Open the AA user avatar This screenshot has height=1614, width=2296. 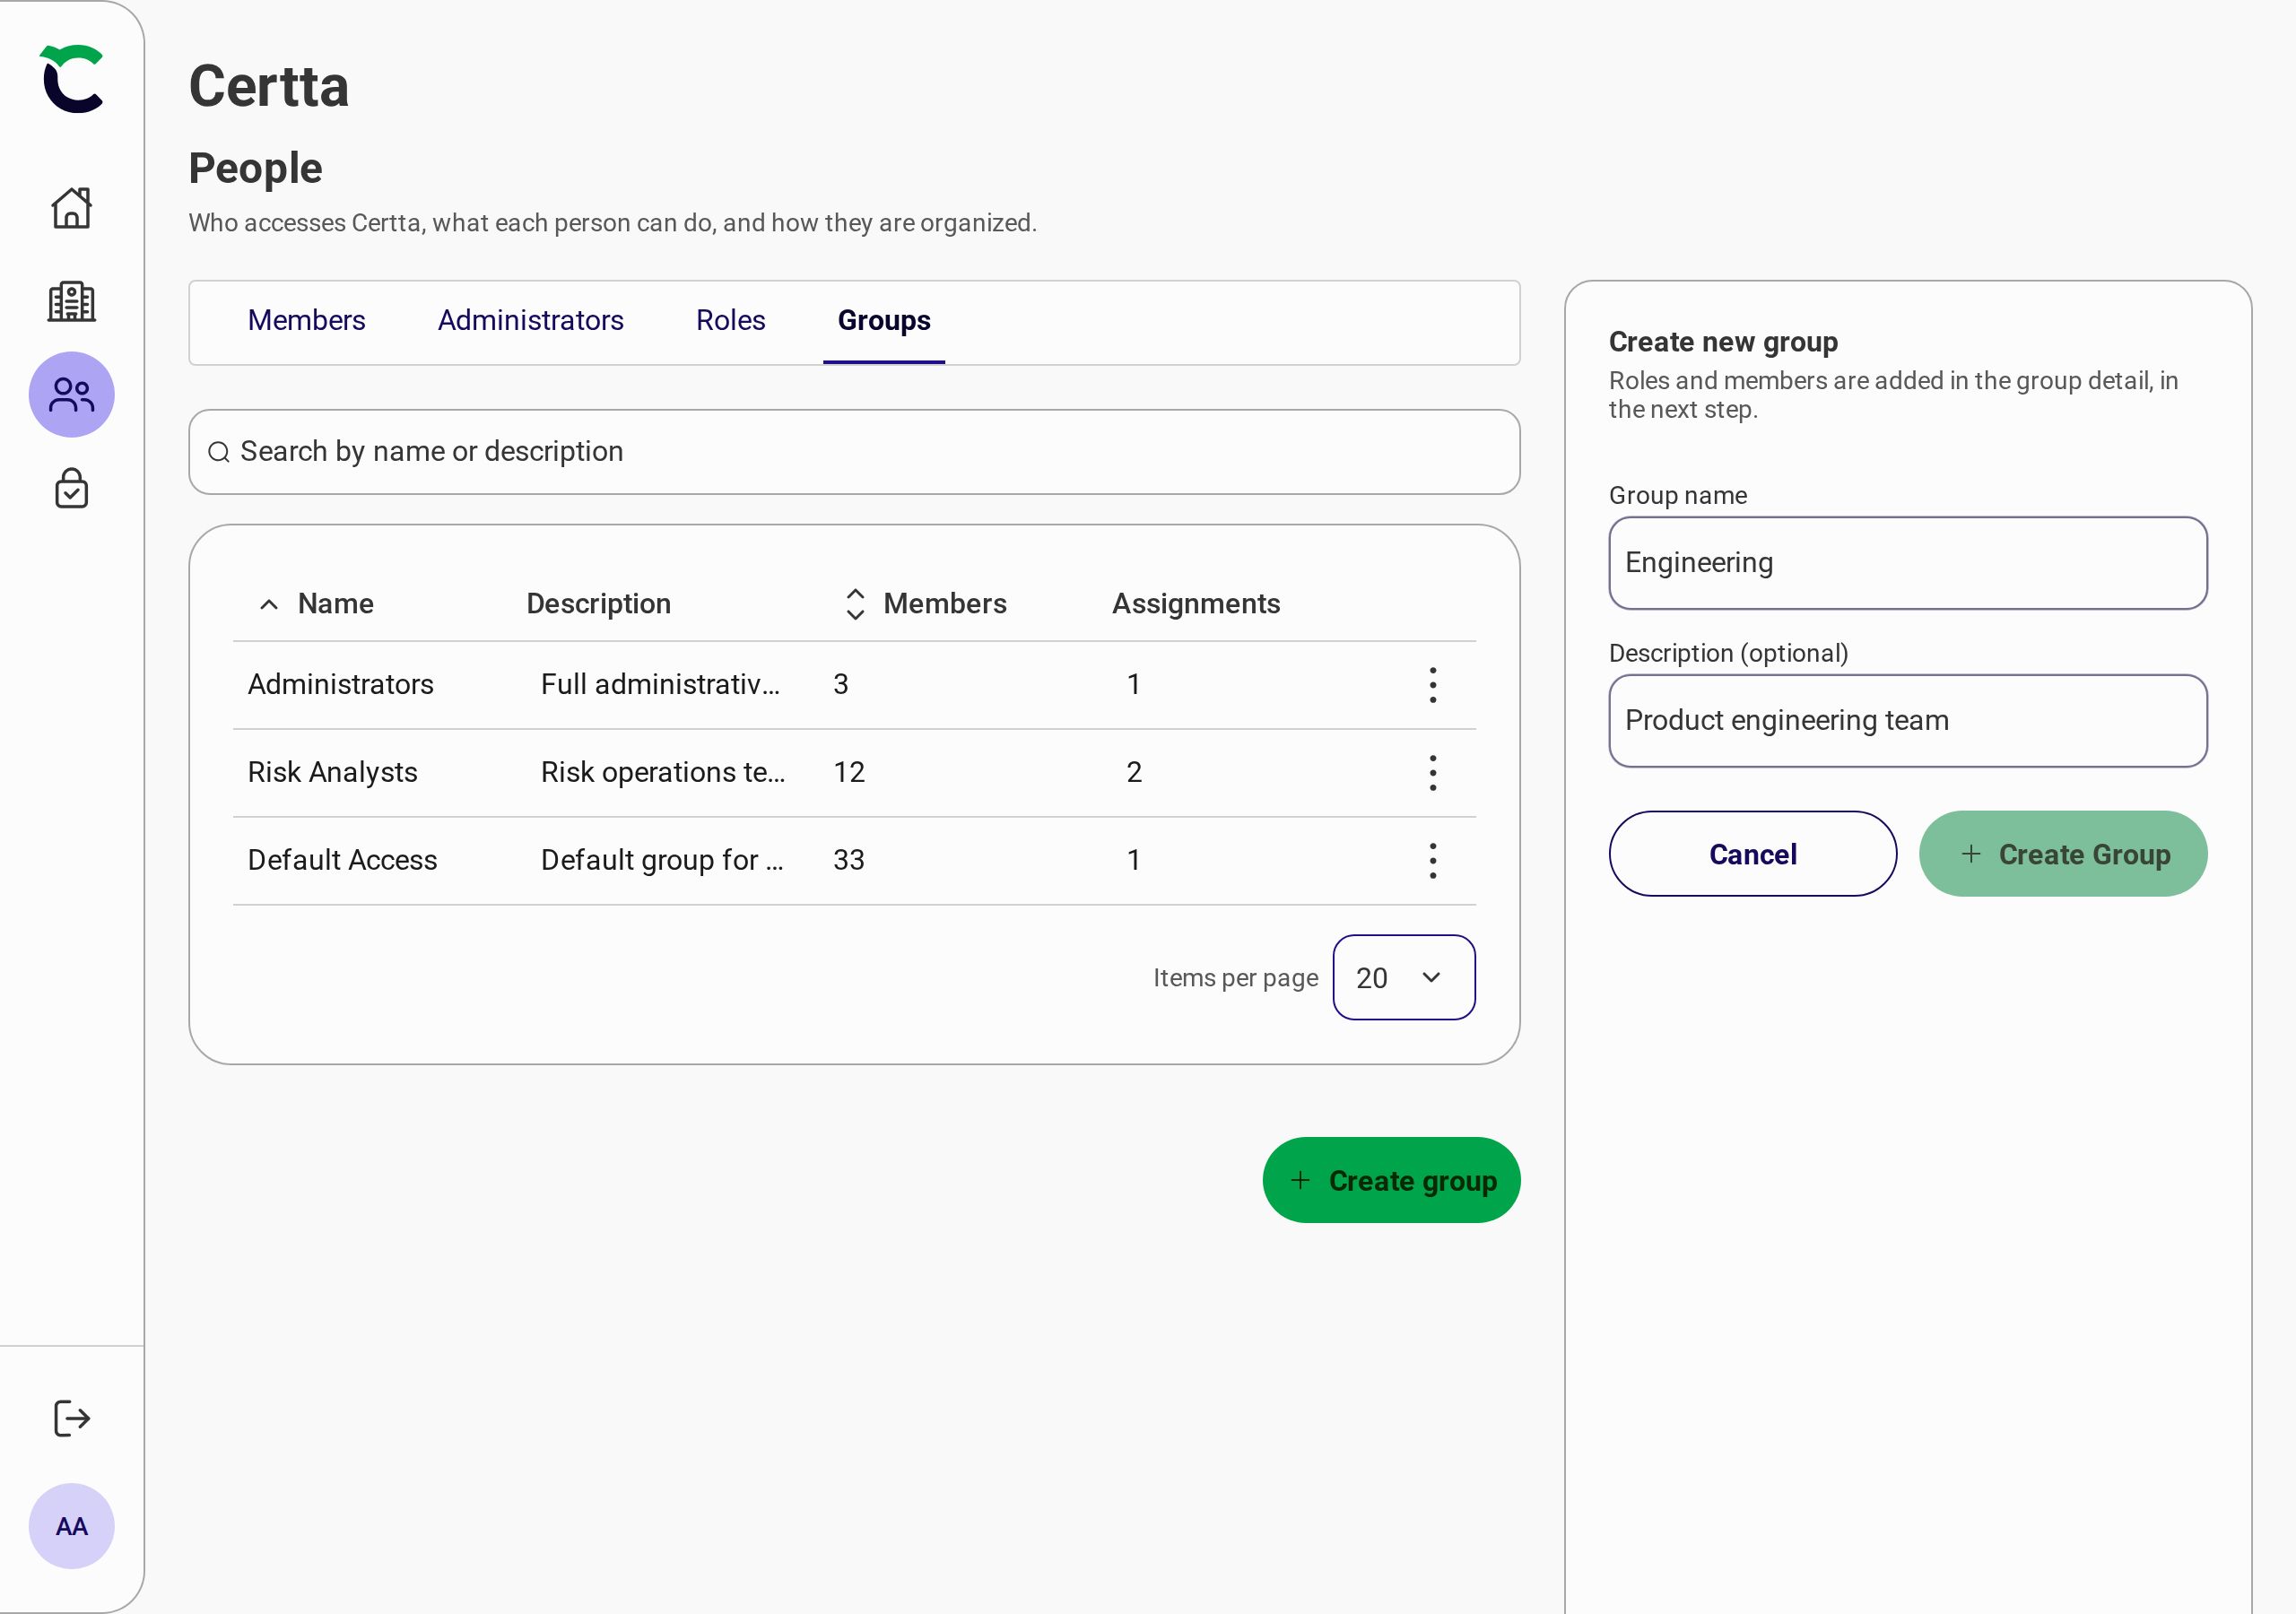pyautogui.click(x=71, y=1526)
